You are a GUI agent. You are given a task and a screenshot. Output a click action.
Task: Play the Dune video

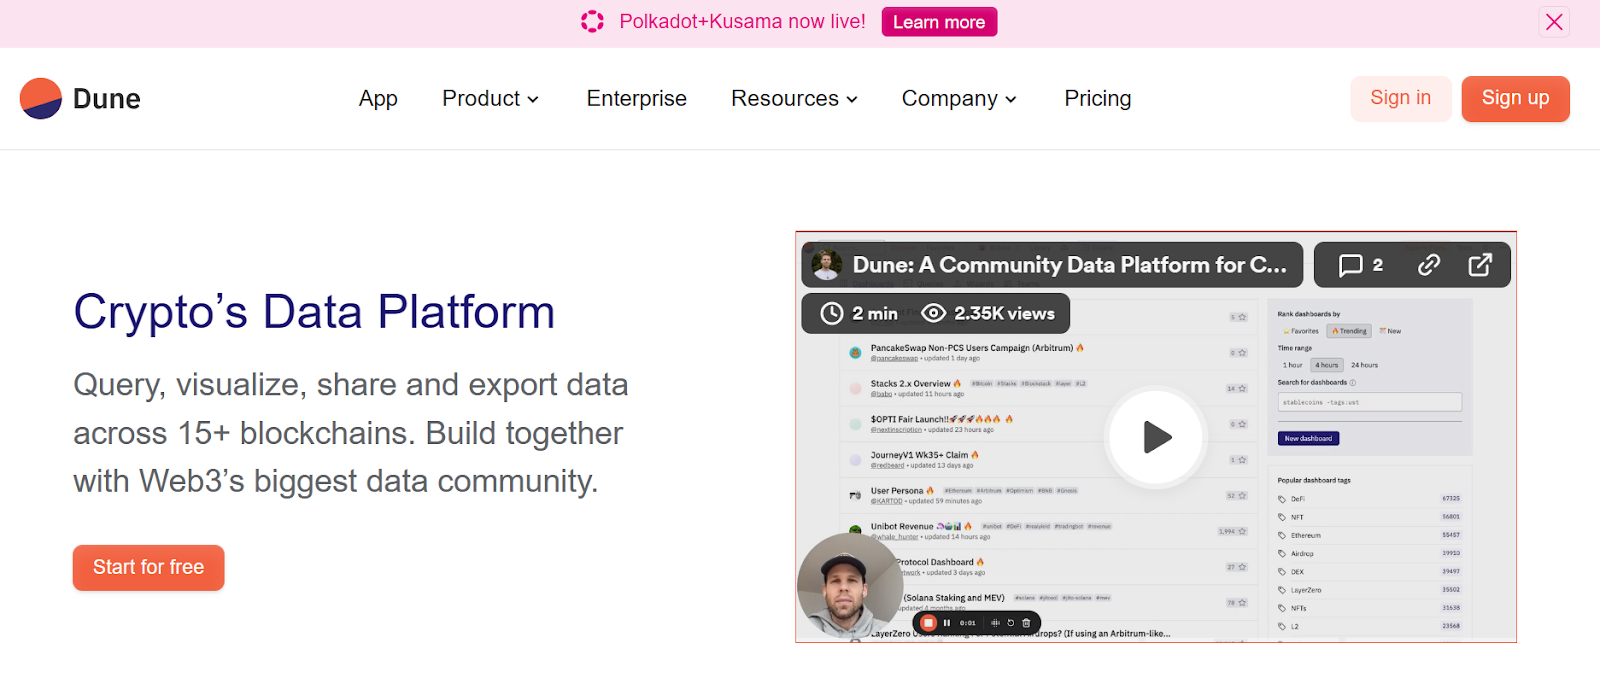click(1155, 437)
